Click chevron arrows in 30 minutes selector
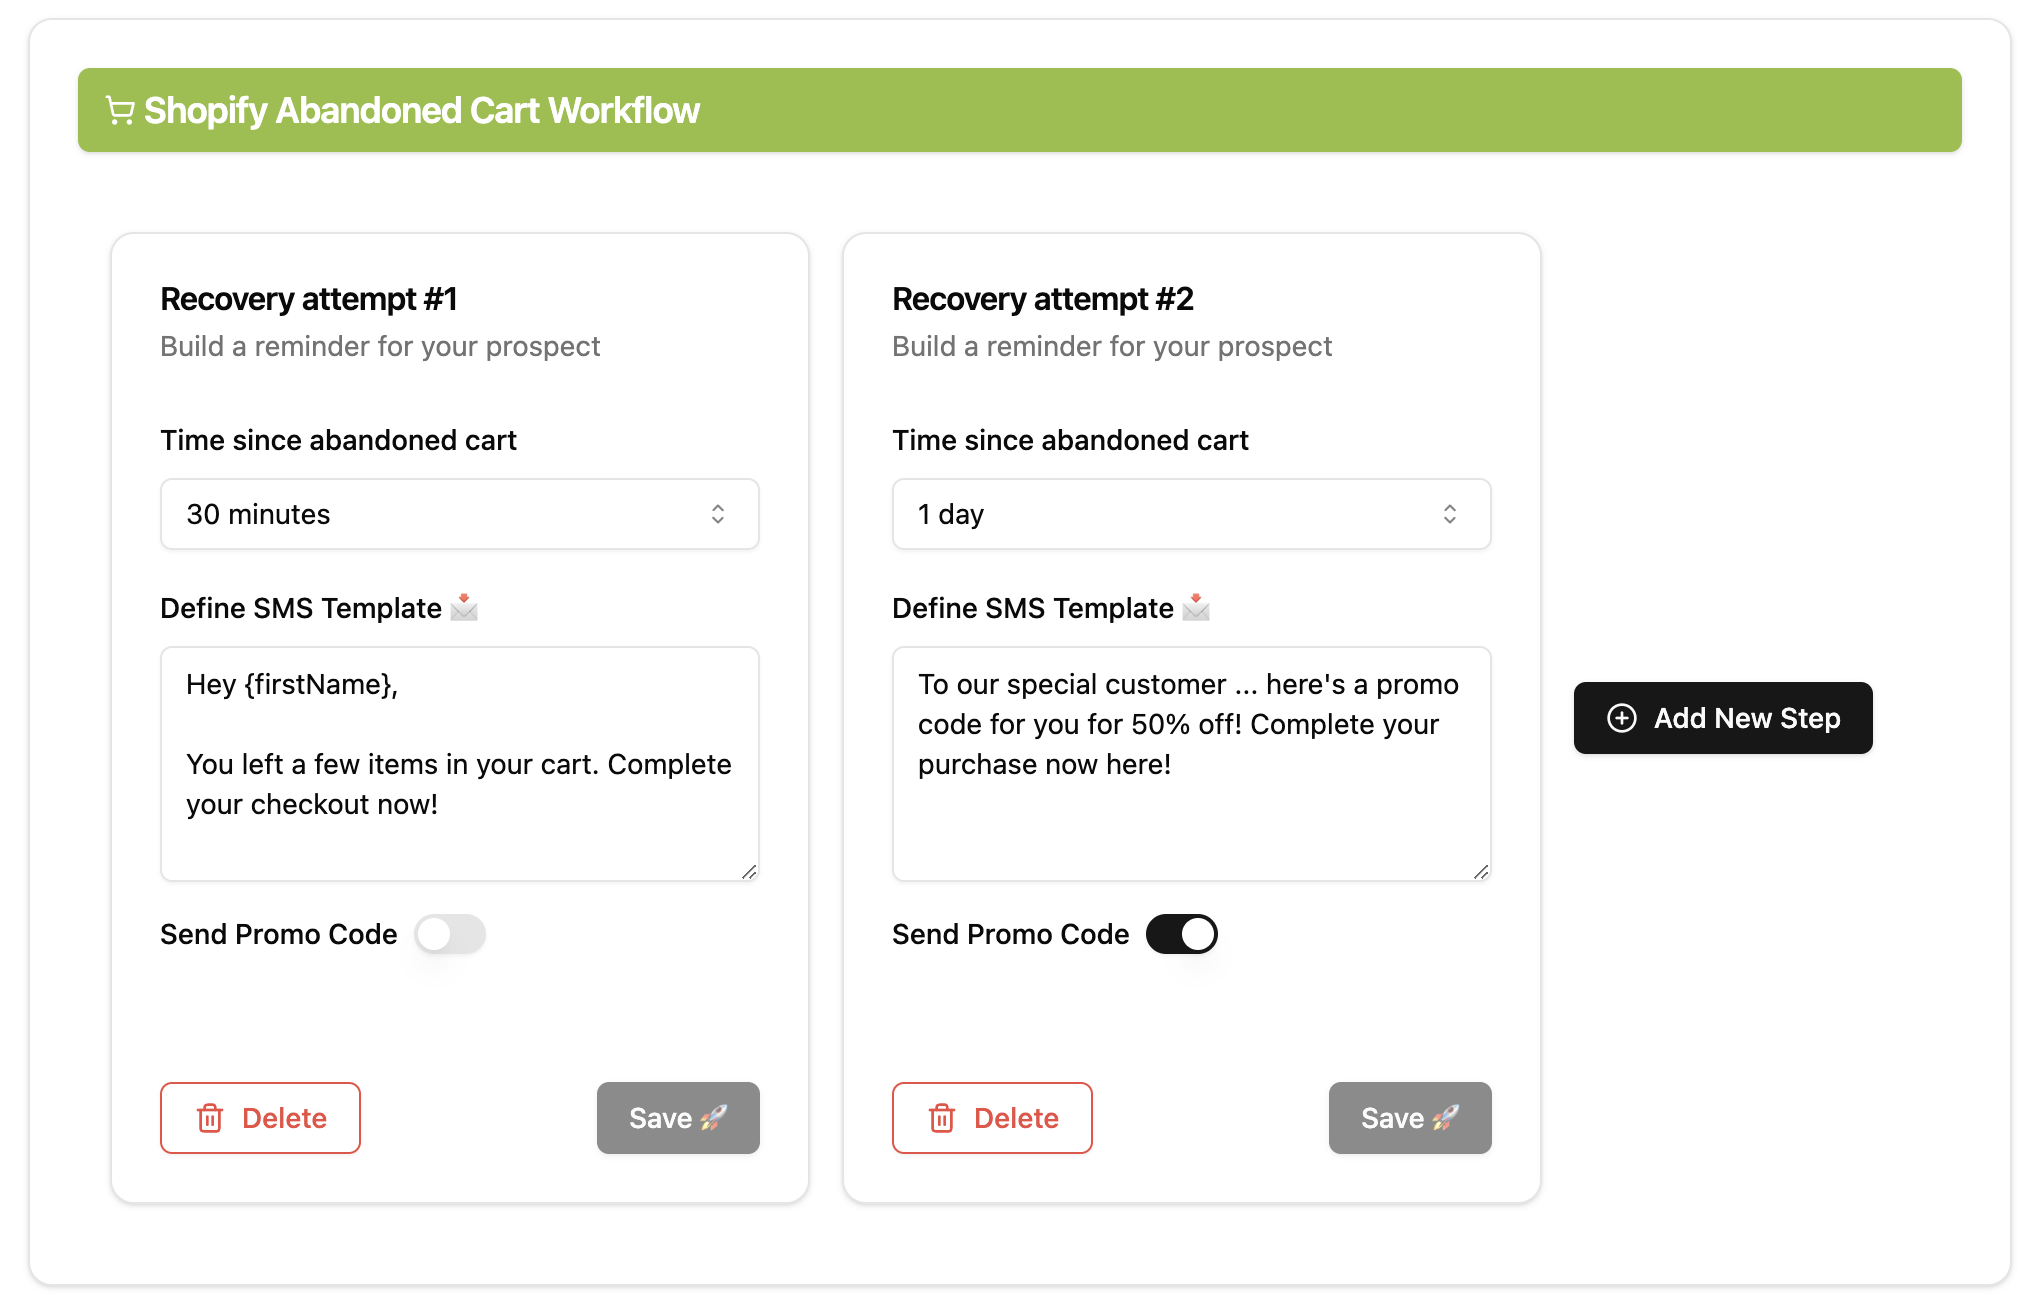Image resolution: width=2042 pixels, height=1316 pixels. tap(718, 514)
